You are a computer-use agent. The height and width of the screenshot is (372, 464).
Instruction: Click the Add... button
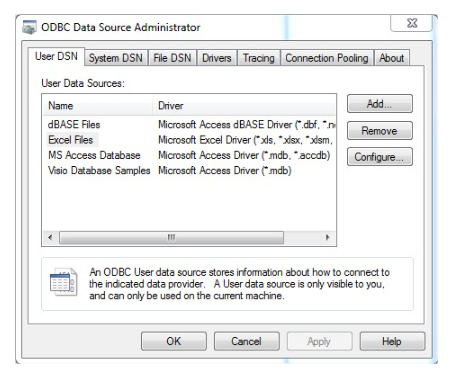380,104
